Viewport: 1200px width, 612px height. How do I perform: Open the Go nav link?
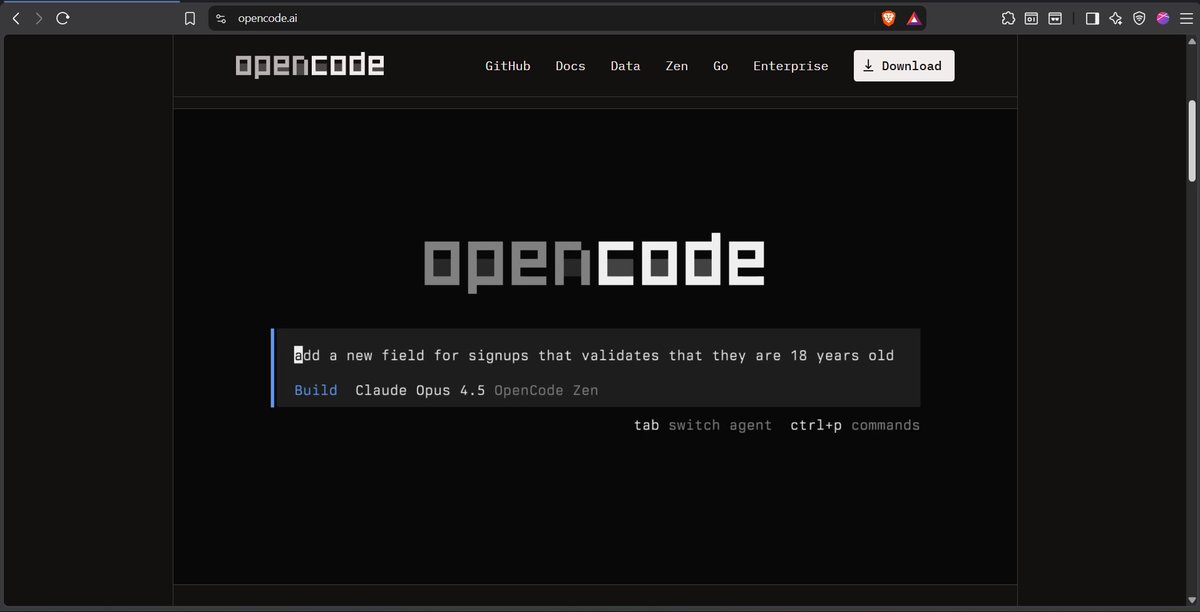pos(720,66)
